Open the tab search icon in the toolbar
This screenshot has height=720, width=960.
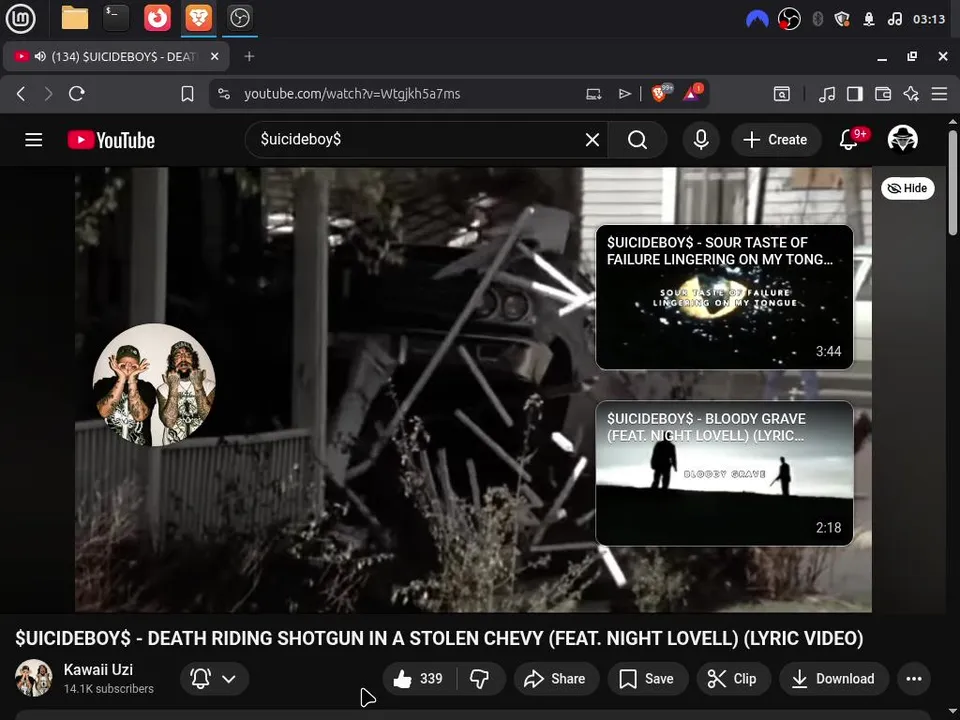click(x=782, y=94)
